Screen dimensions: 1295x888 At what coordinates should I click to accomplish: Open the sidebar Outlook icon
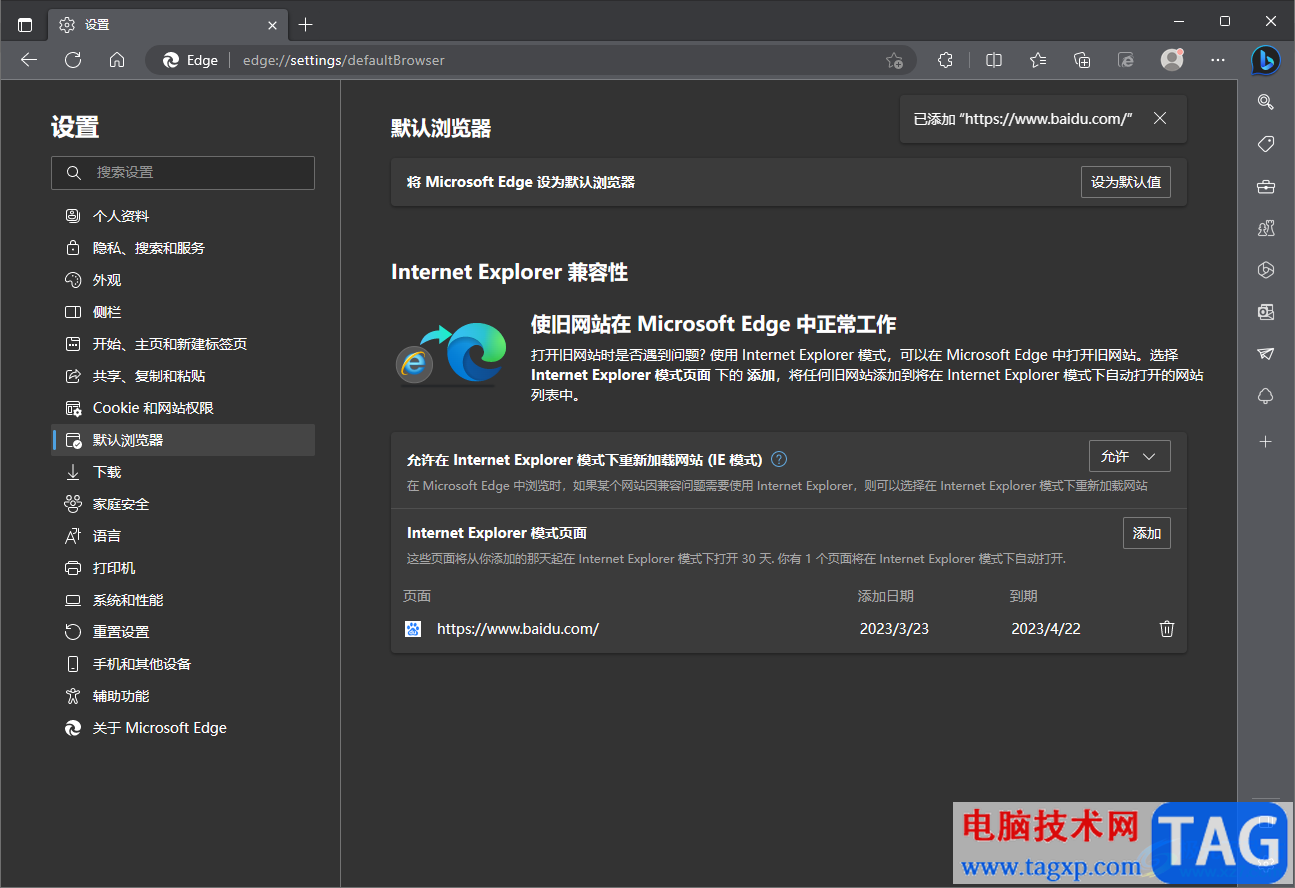click(x=1266, y=312)
